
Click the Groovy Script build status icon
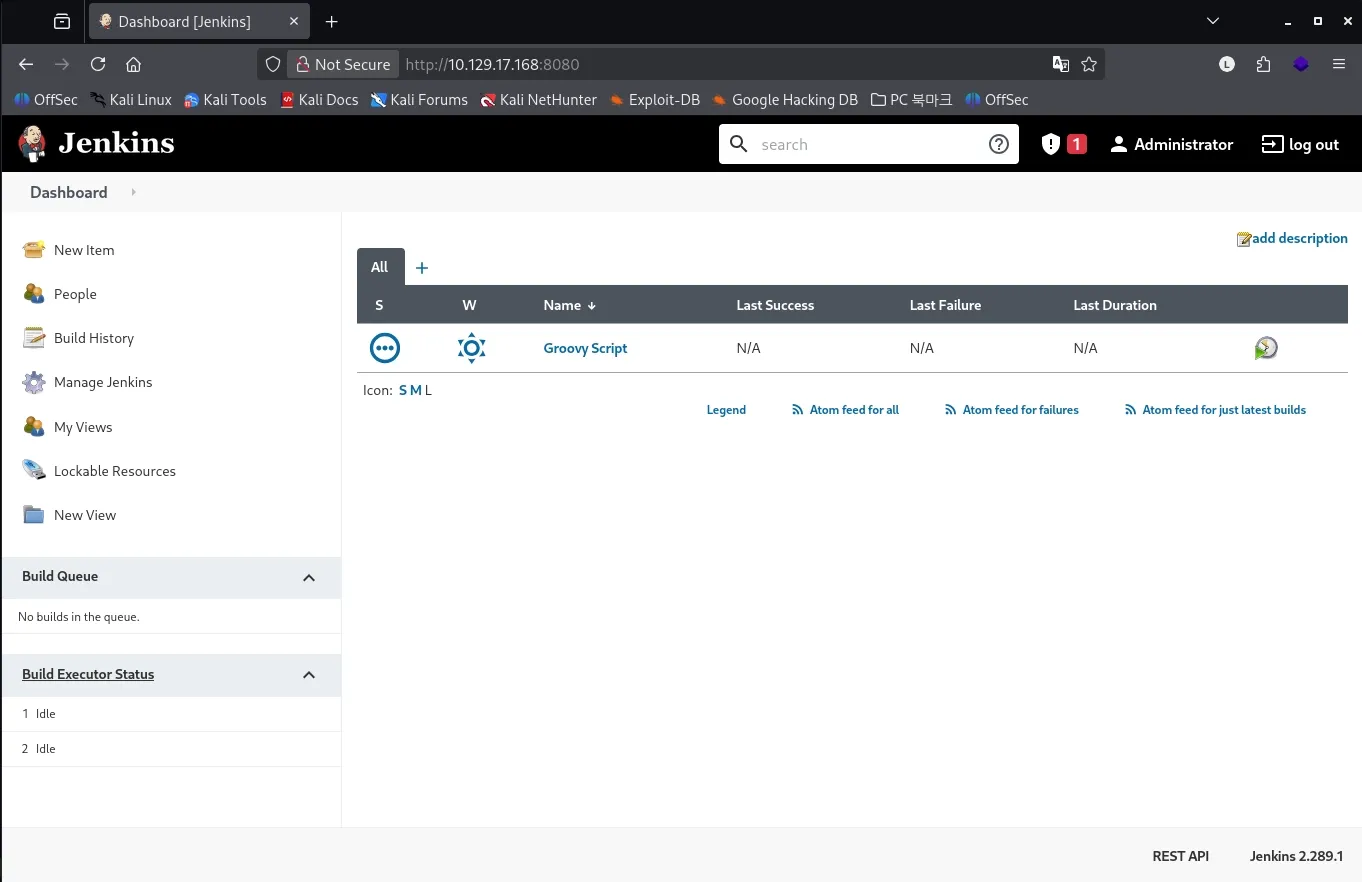385,348
